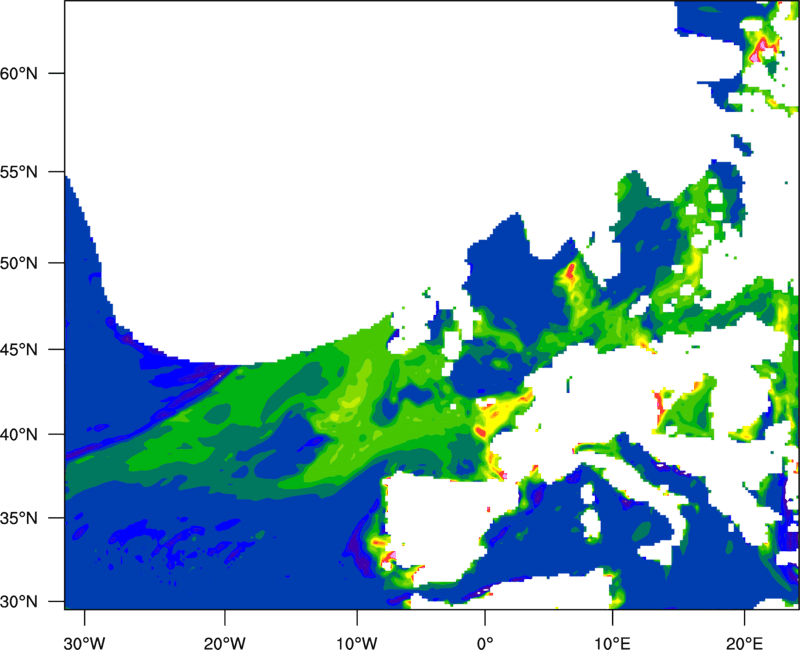Screen dimensions: 800x650
Task: Click the 20°E longitude label
Action: tap(744, 643)
